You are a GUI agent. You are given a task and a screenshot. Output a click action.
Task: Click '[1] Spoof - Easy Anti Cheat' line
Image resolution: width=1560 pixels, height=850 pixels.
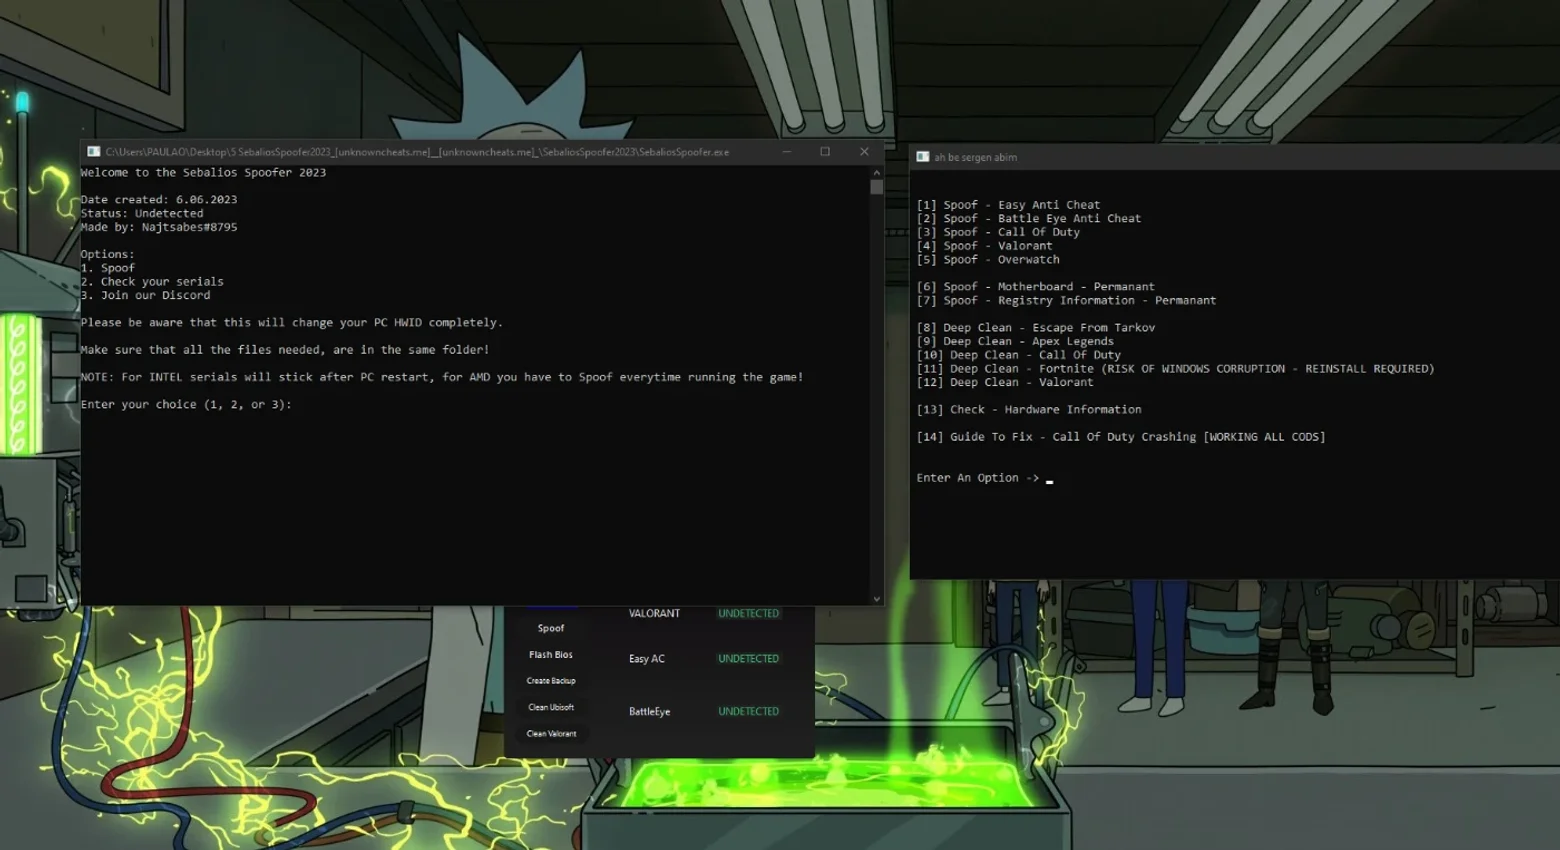1008,205
